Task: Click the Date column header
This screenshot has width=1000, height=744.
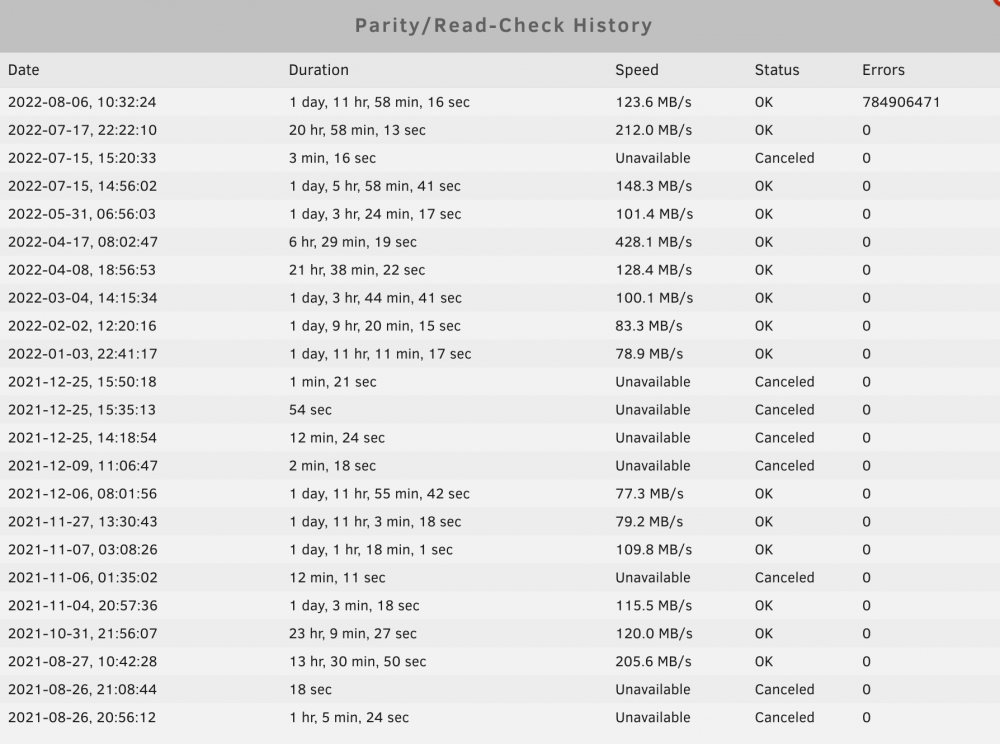Action: [24, 70]
